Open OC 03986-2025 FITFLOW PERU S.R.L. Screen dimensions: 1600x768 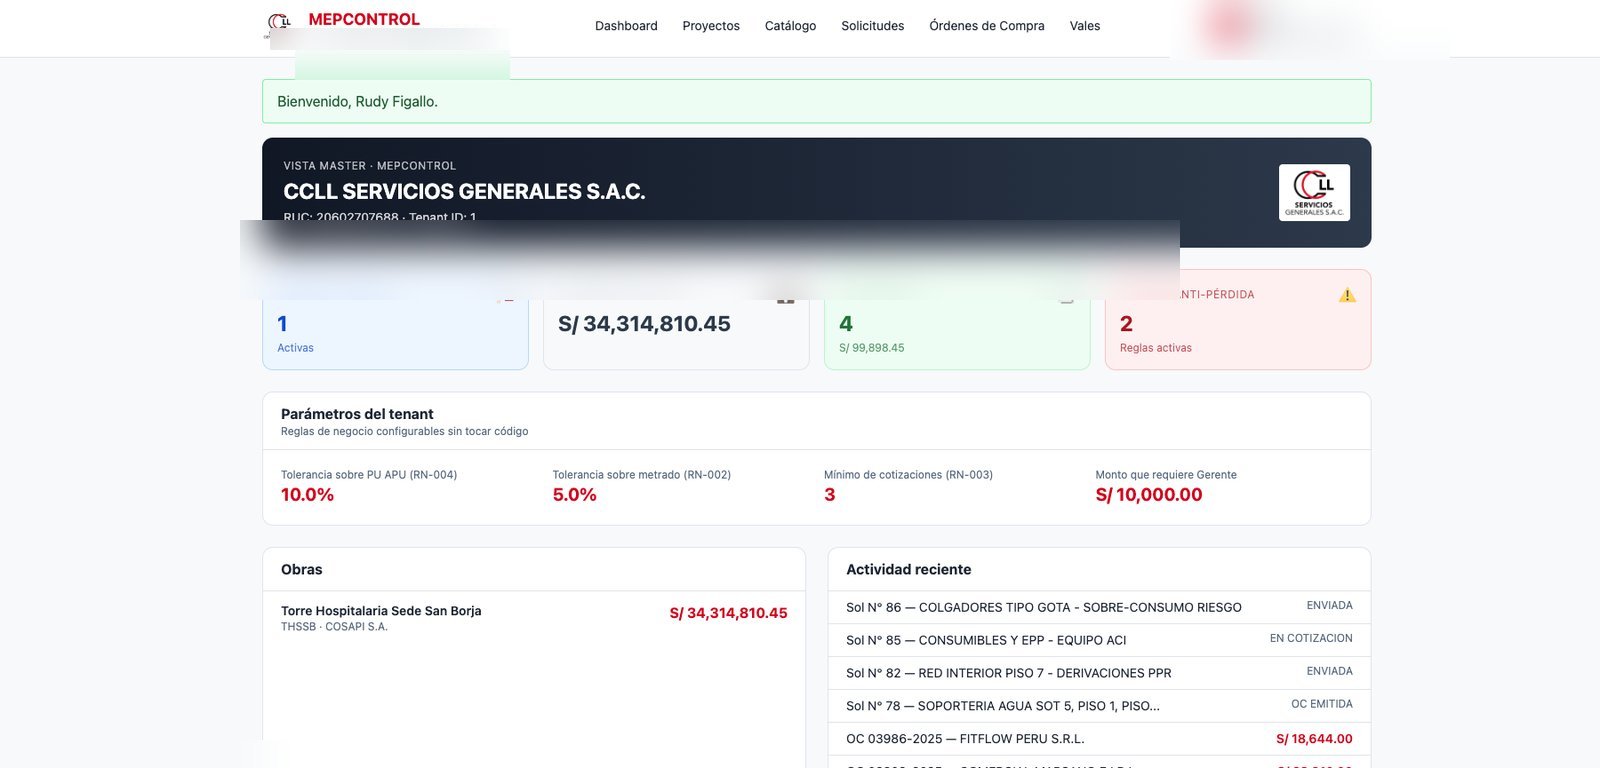pos(1099,739)
